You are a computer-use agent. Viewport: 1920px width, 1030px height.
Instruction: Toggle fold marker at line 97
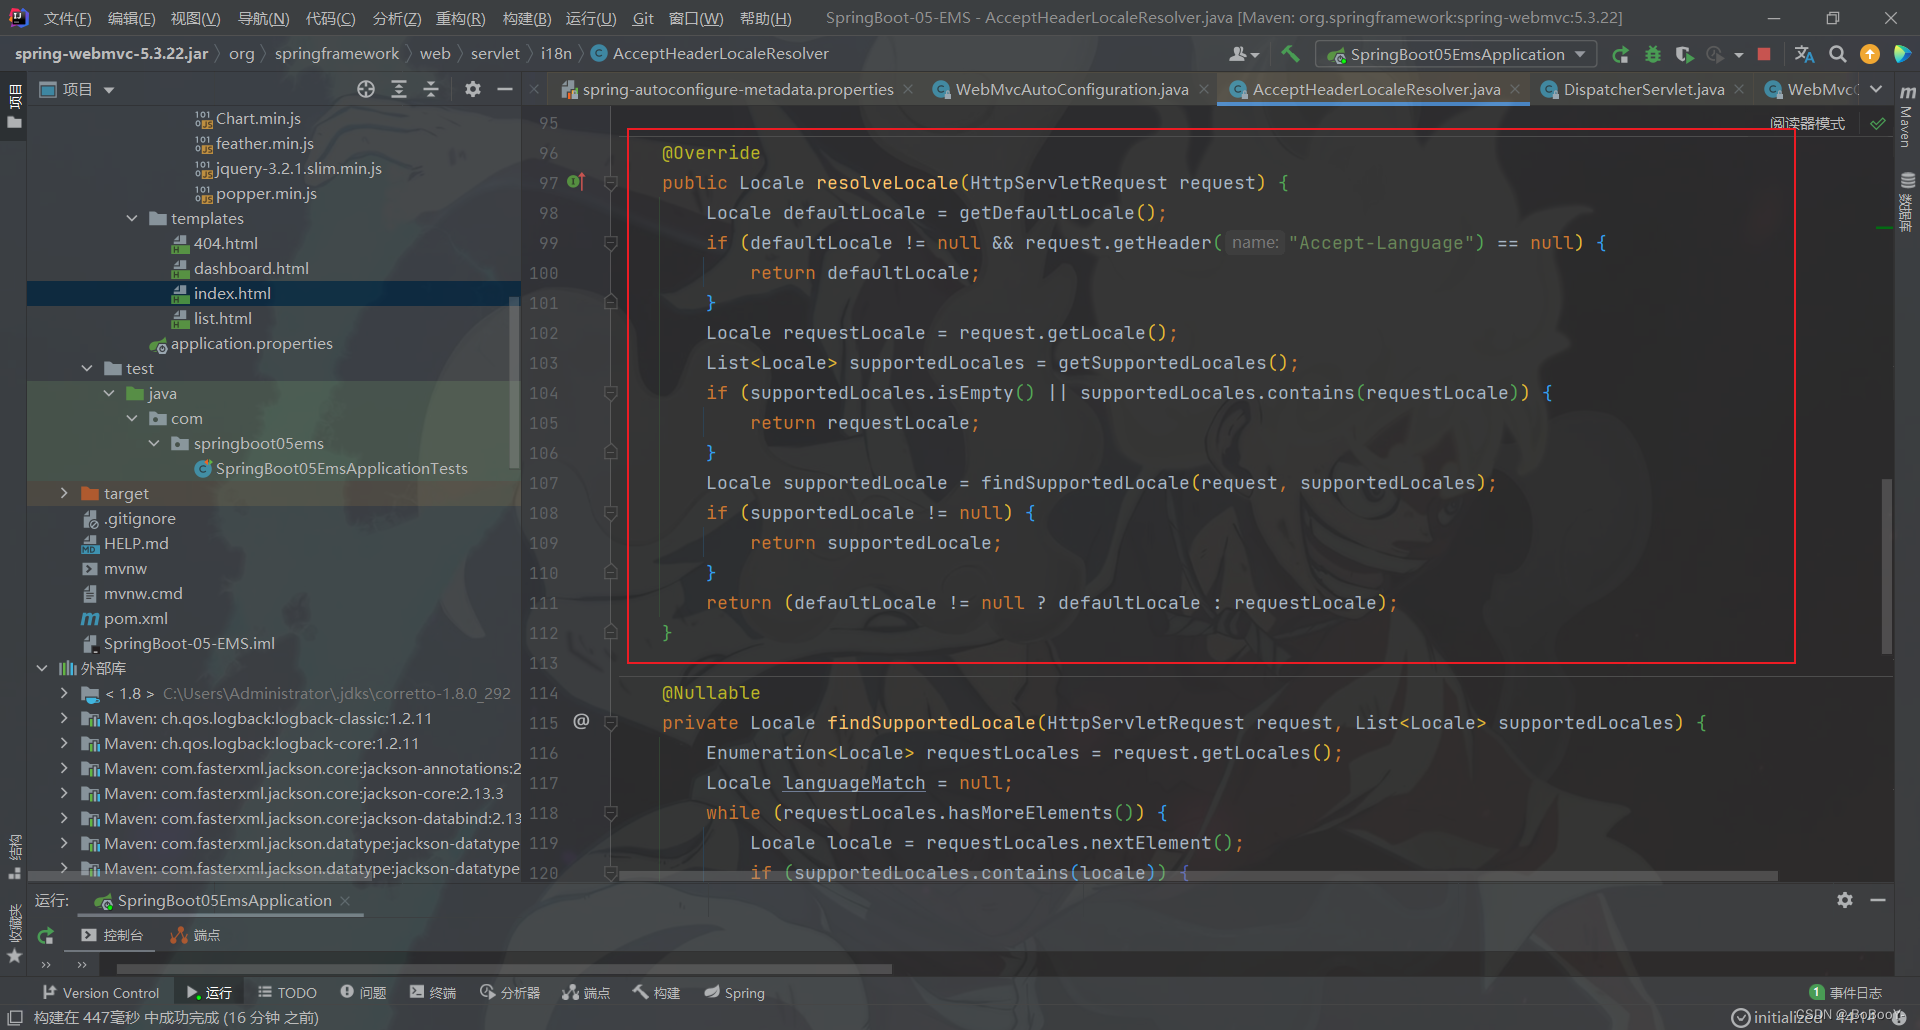coord(611,183)
